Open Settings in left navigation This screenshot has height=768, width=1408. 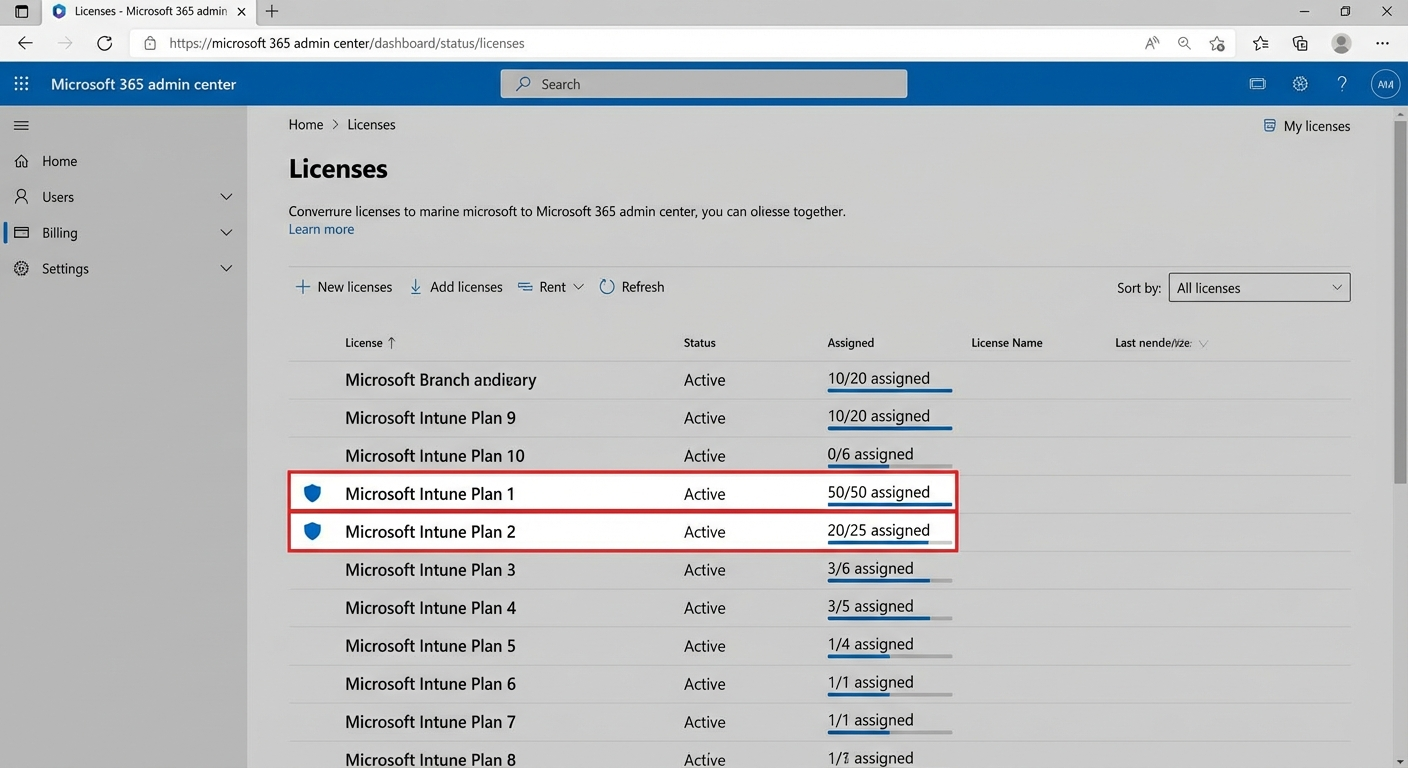[65, 269]
